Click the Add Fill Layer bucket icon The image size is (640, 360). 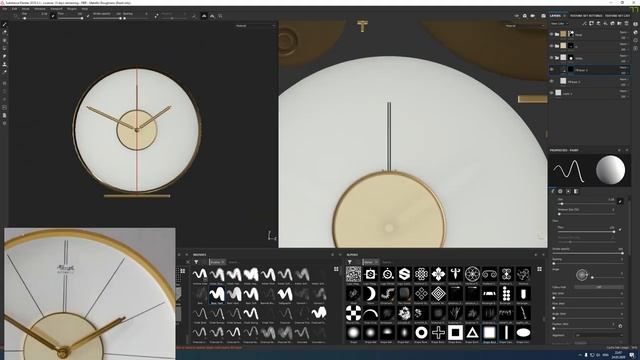click(605, 24)
